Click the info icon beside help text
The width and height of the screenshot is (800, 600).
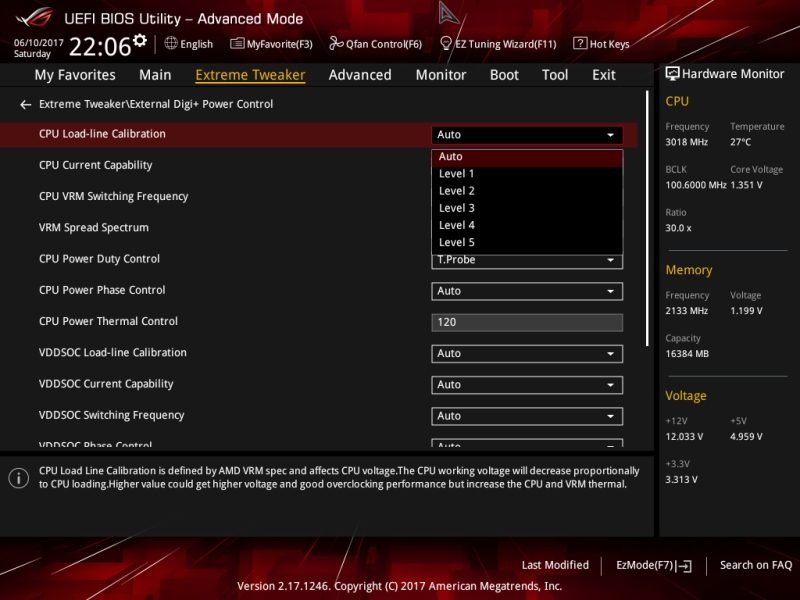pos(19,478)
